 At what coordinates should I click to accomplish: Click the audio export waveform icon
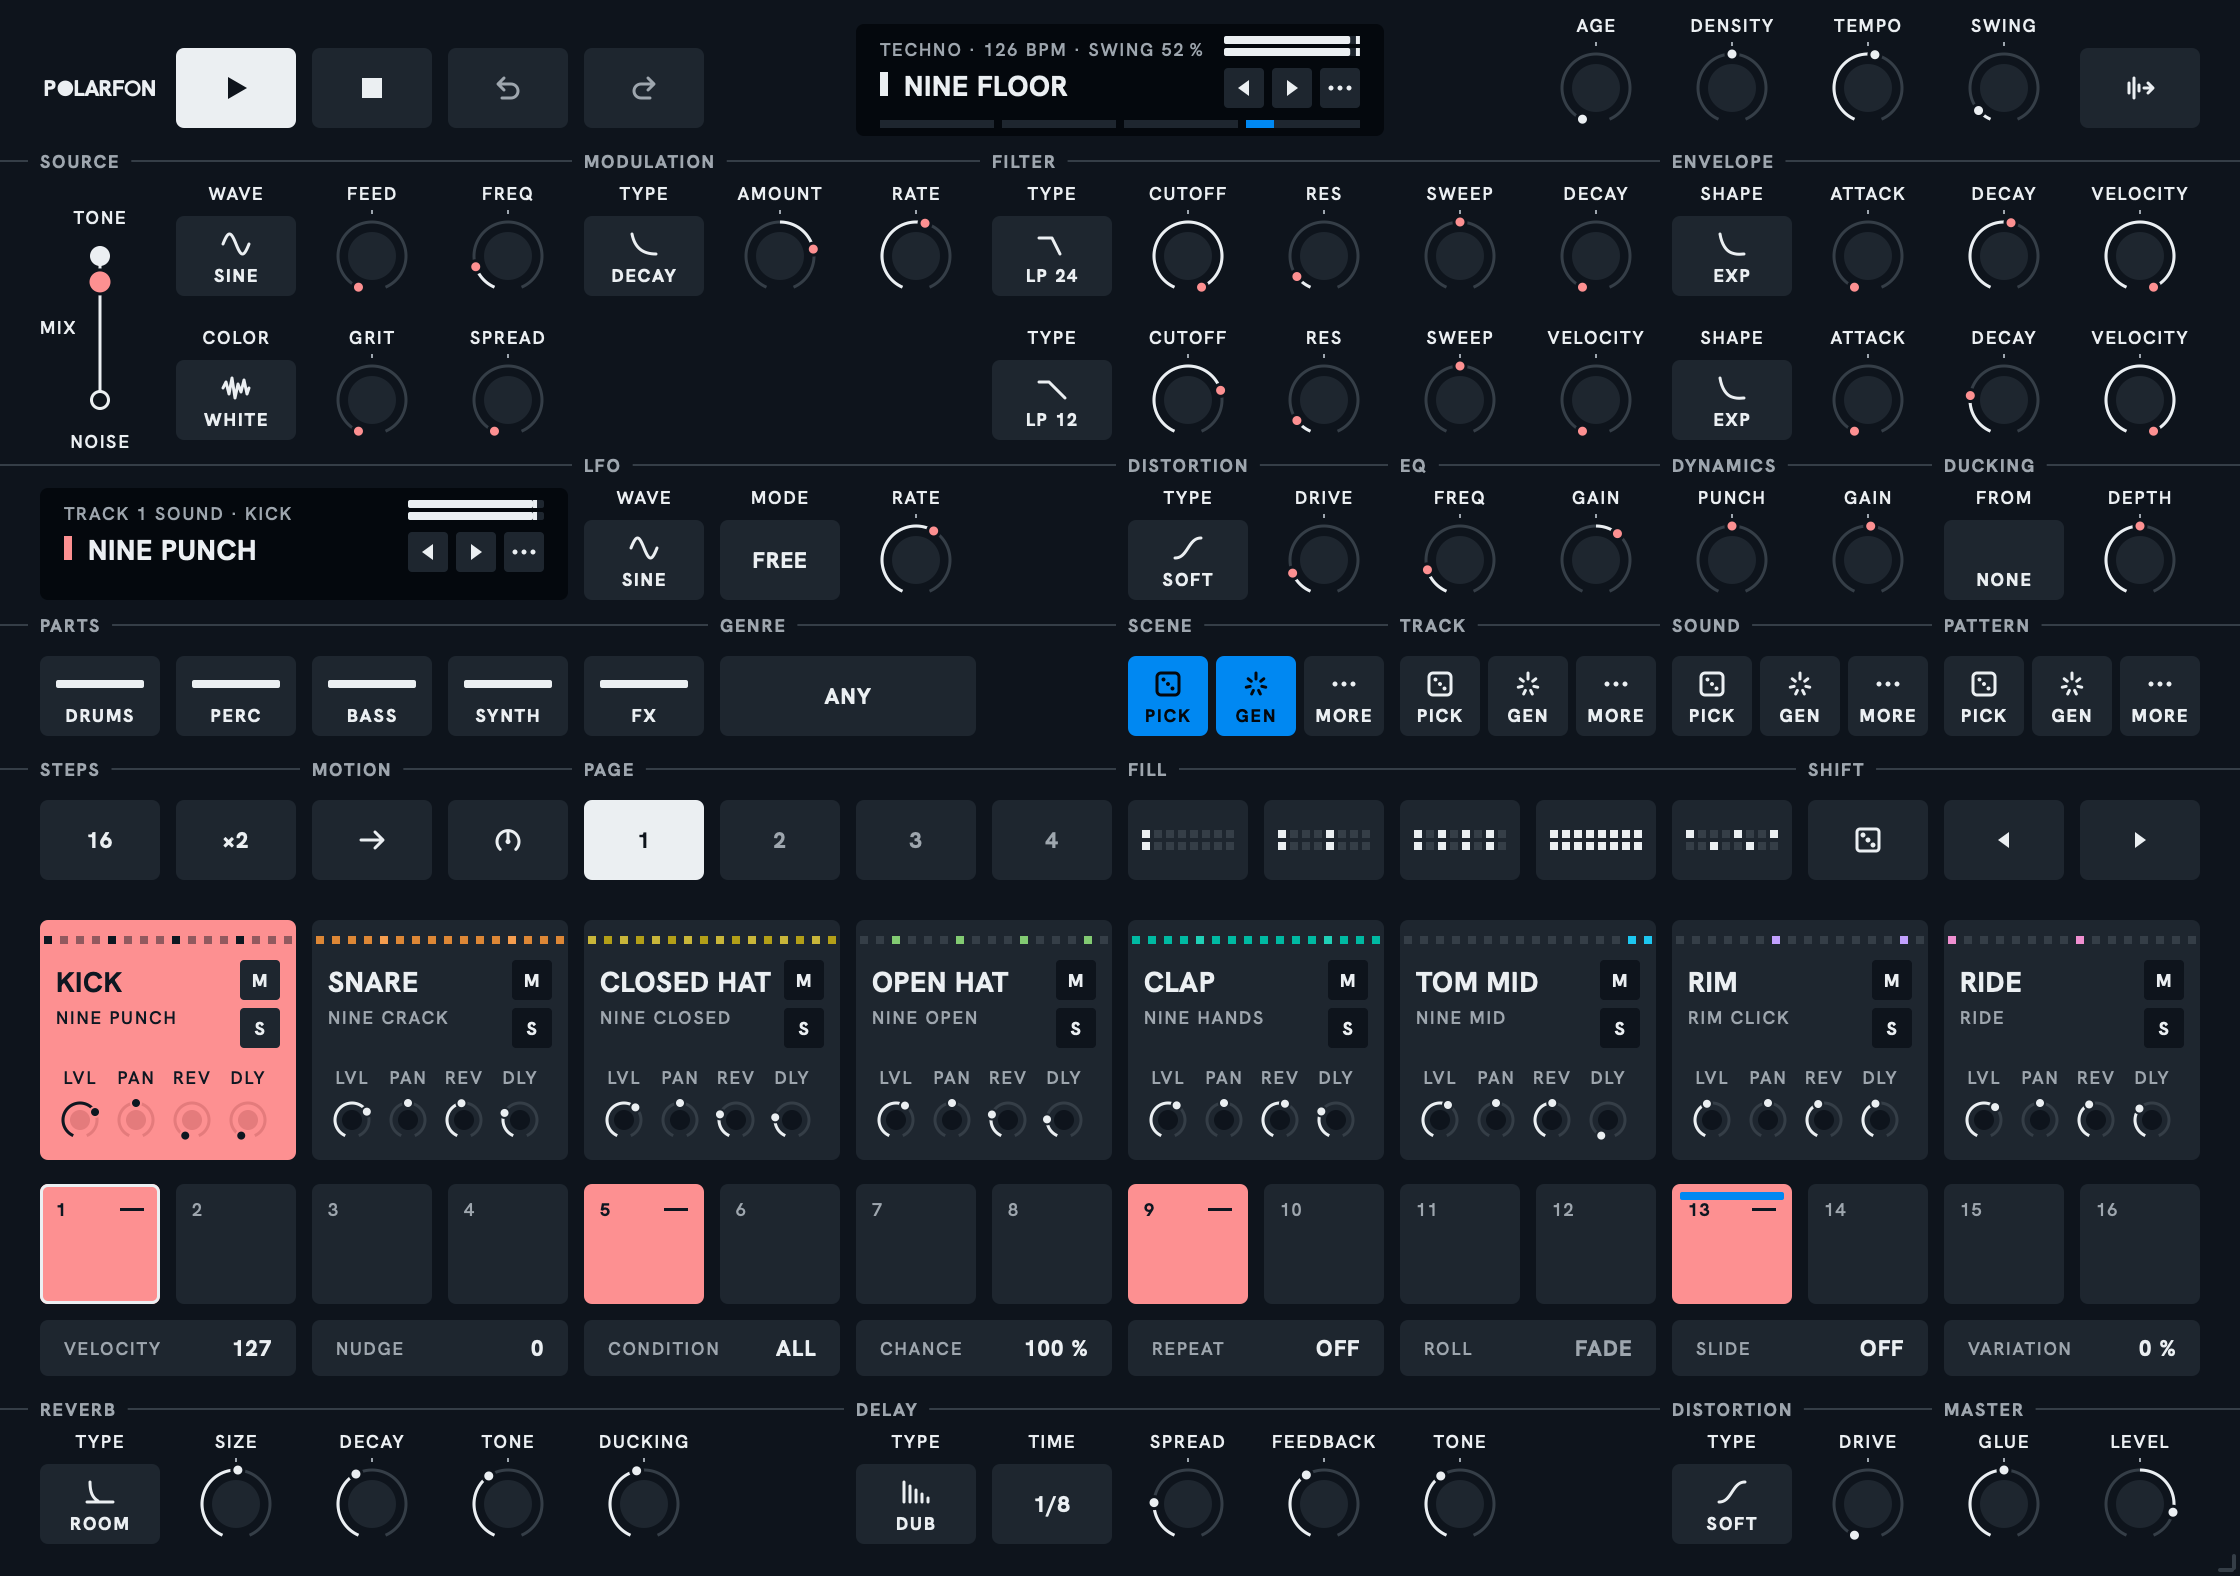coord(2140,88)
